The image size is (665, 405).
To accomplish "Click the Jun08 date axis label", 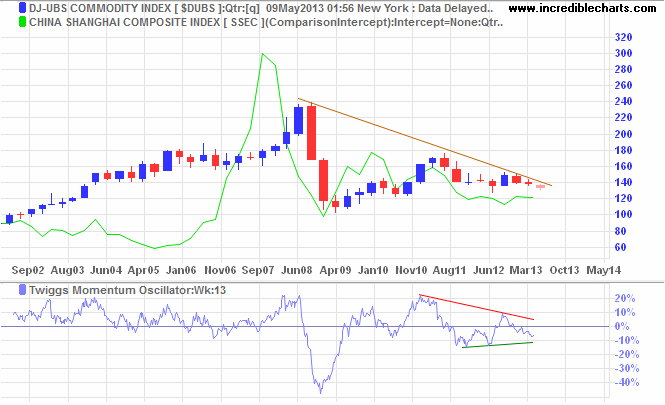I will [x=296, y=270].
